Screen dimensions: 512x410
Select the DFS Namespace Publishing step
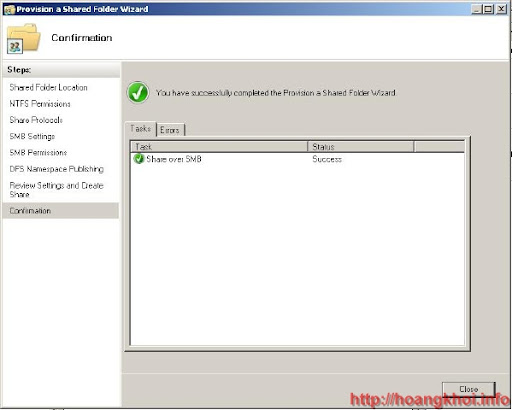click(x=57, y=169)
